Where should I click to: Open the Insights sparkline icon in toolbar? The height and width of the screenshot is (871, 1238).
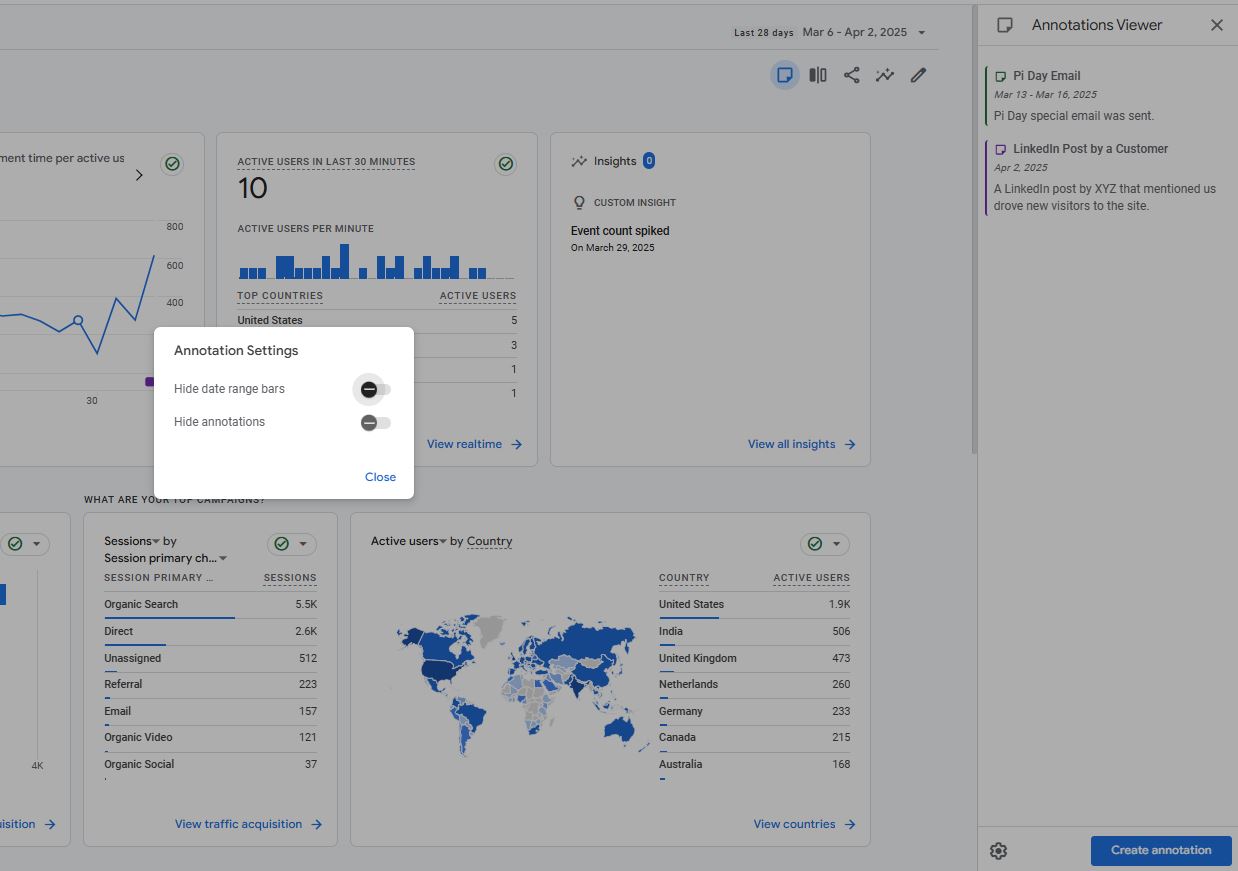pos(885,75)
